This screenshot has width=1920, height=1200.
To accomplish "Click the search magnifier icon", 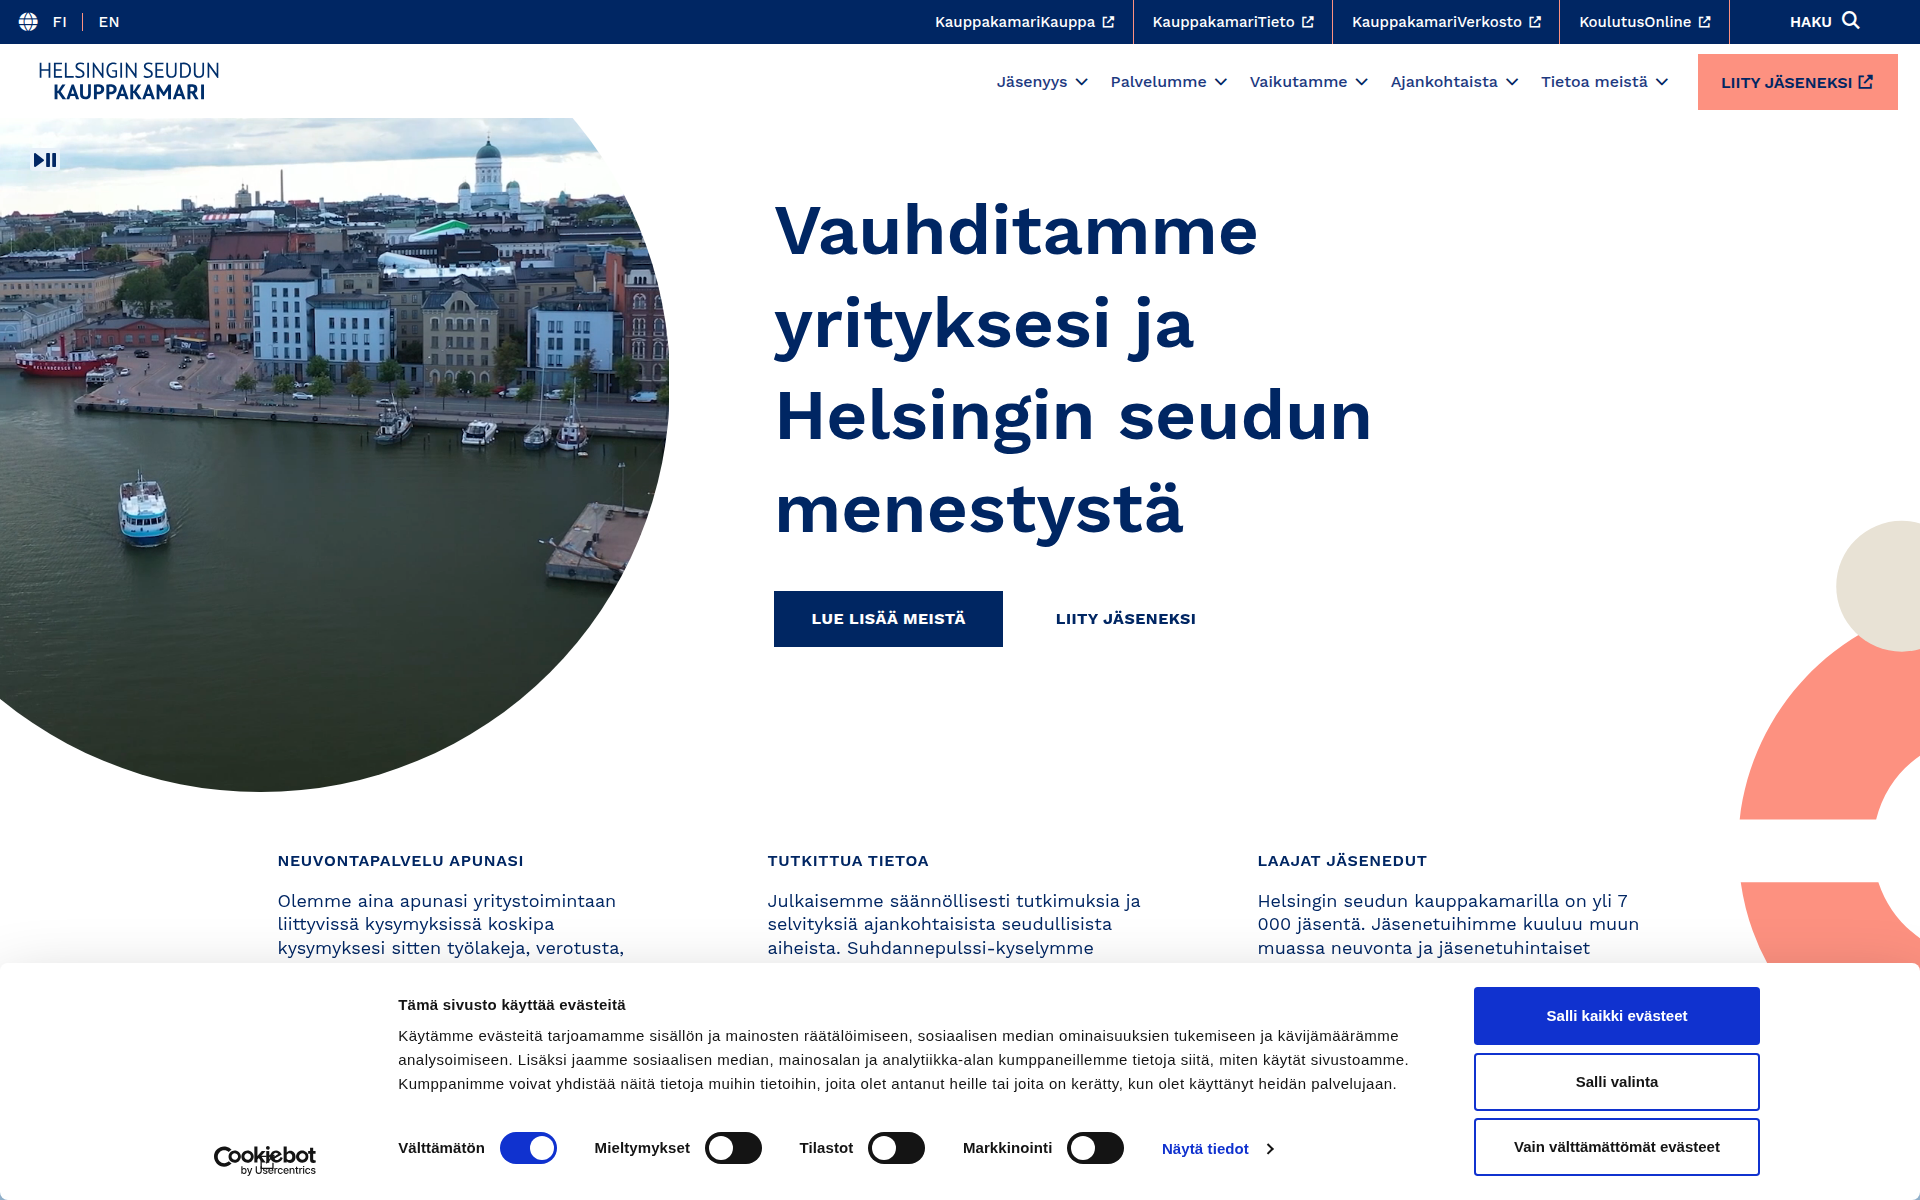I will click(1851, 21).
